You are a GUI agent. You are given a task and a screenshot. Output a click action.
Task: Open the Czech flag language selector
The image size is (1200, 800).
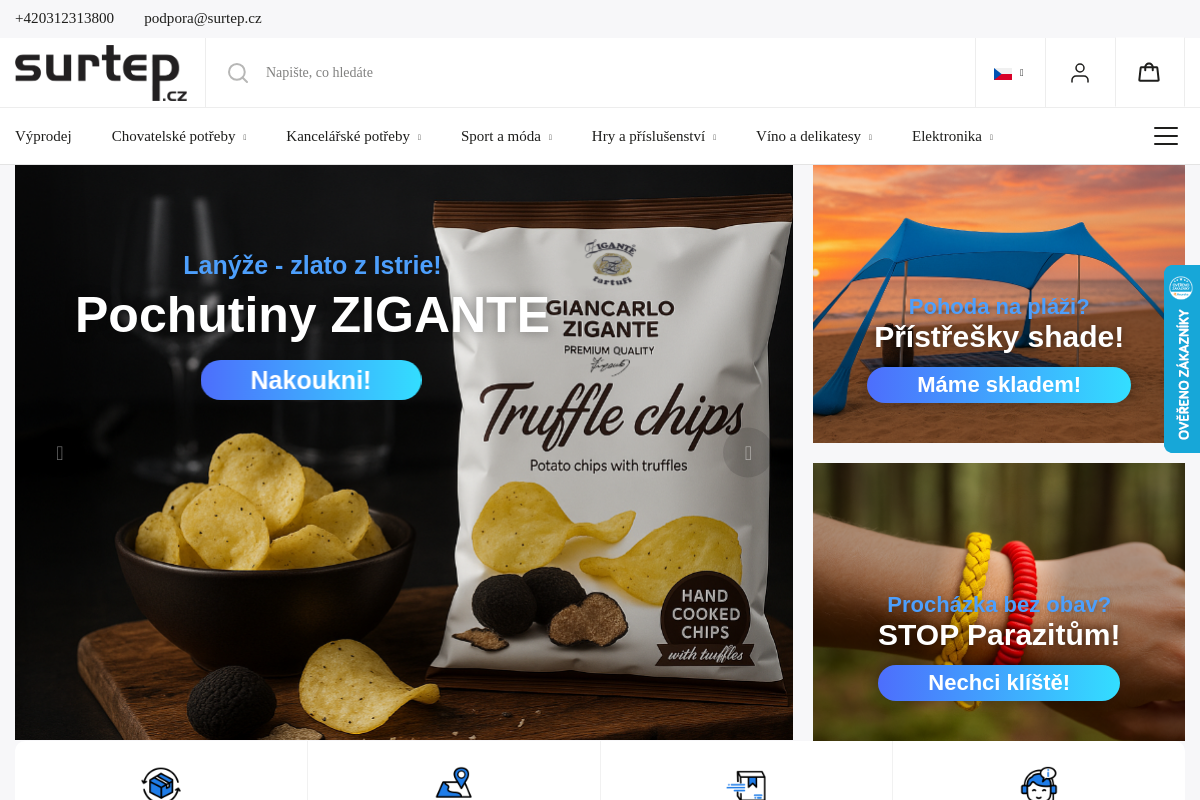[1008, 73]
